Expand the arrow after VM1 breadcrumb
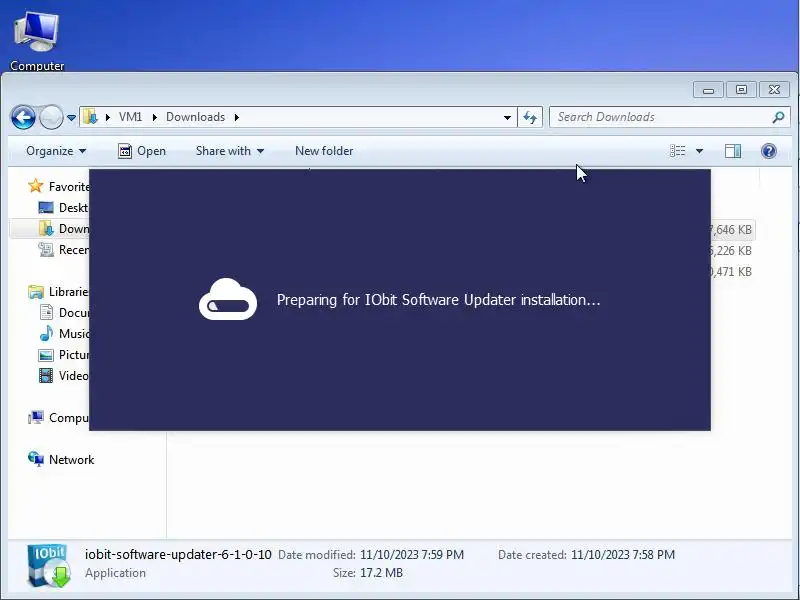 154,117
